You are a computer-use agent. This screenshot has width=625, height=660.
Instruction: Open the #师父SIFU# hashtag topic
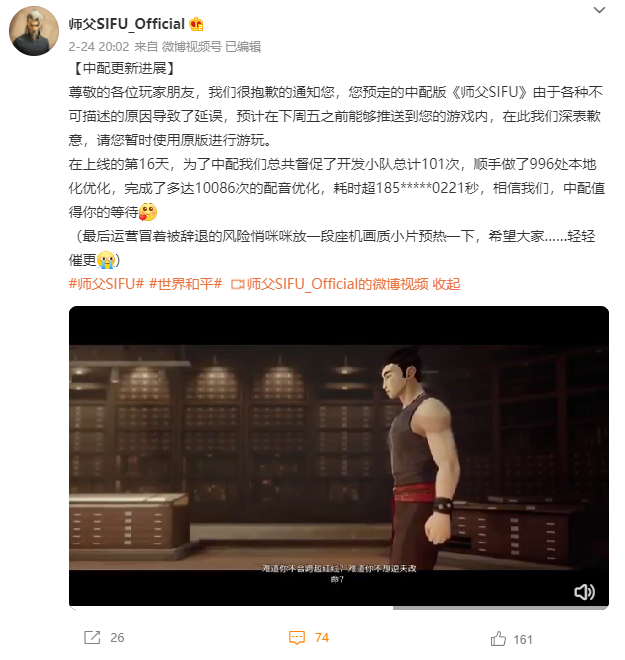pos(106,284)
